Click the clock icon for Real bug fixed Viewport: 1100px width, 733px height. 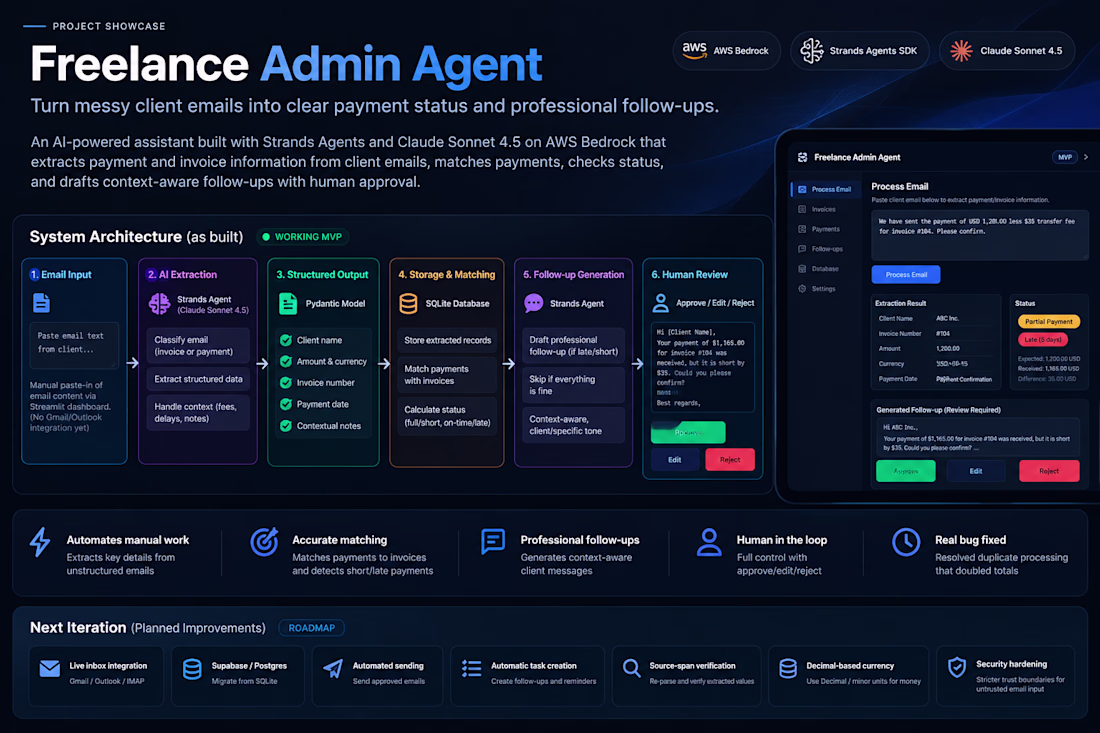click(x=906, y=542)
